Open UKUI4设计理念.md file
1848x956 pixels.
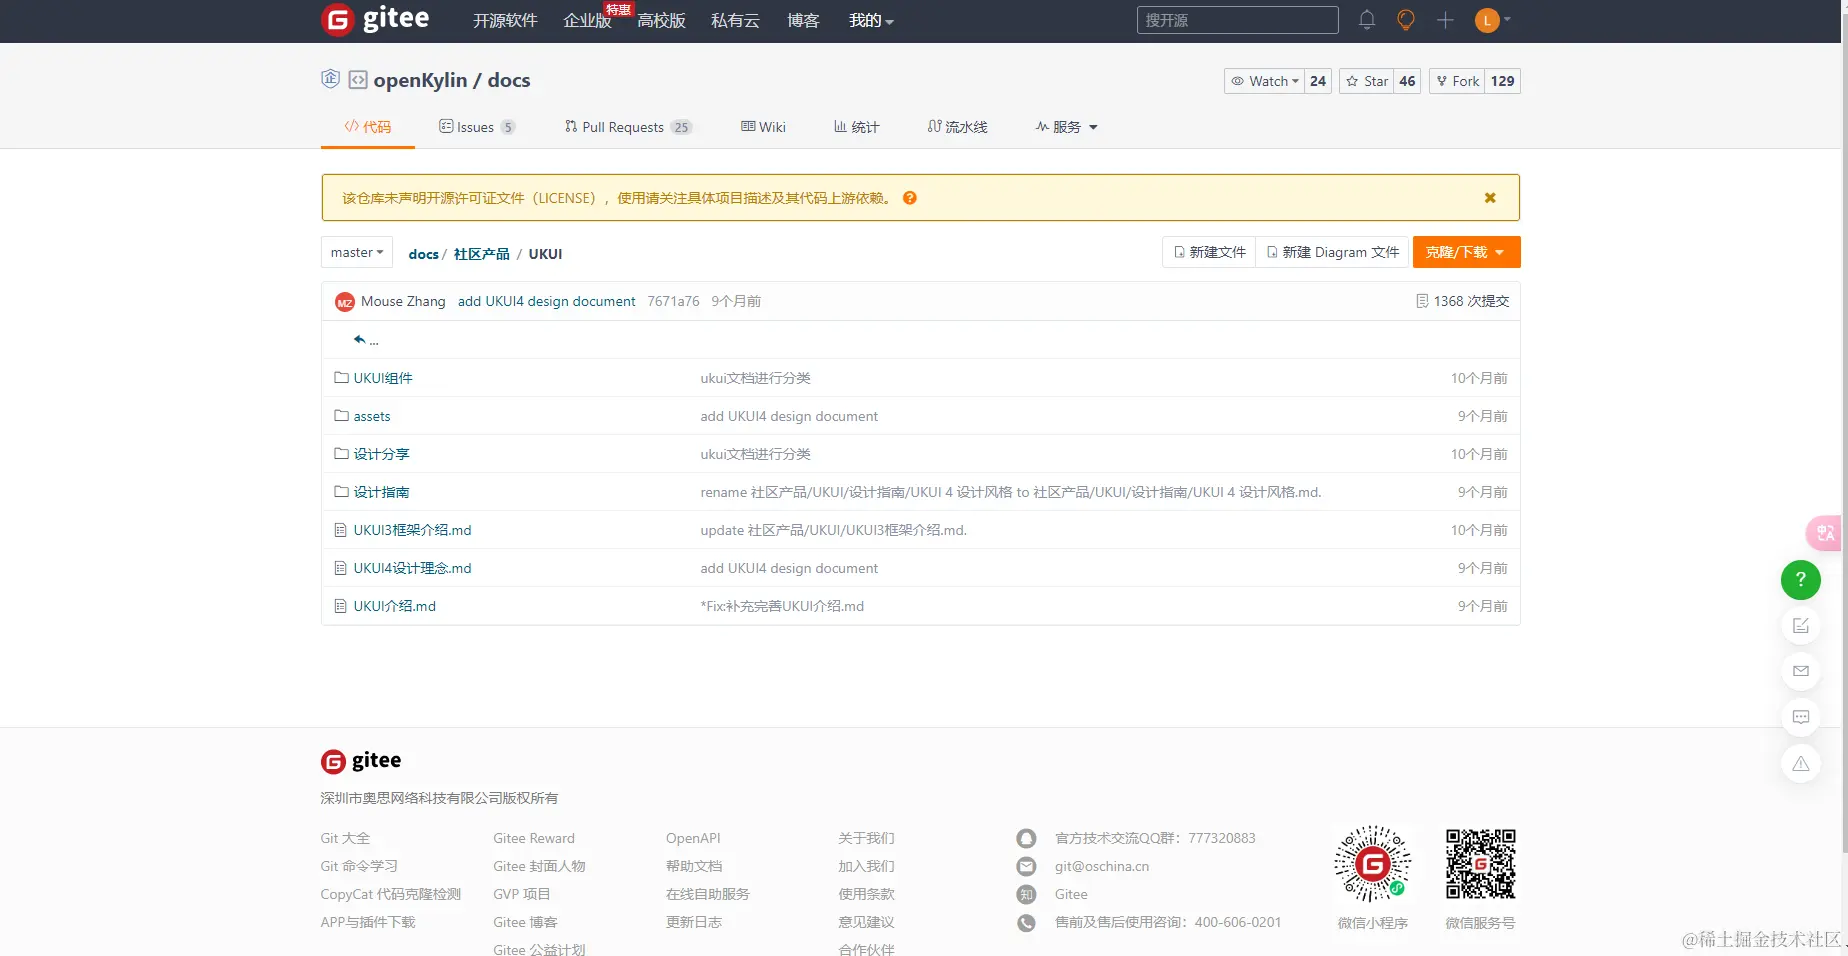[x=412, y=568]
